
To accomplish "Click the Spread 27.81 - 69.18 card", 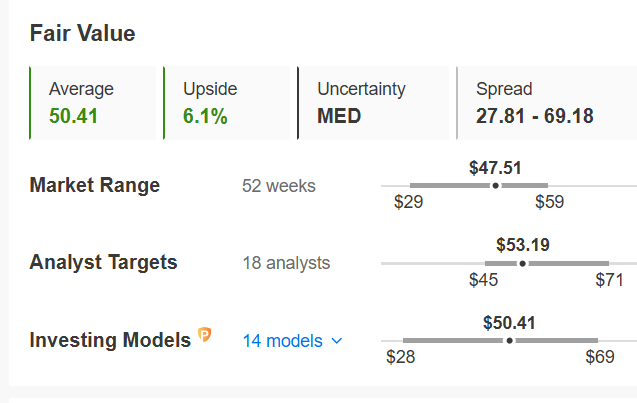I will click(x=547, y=103).
